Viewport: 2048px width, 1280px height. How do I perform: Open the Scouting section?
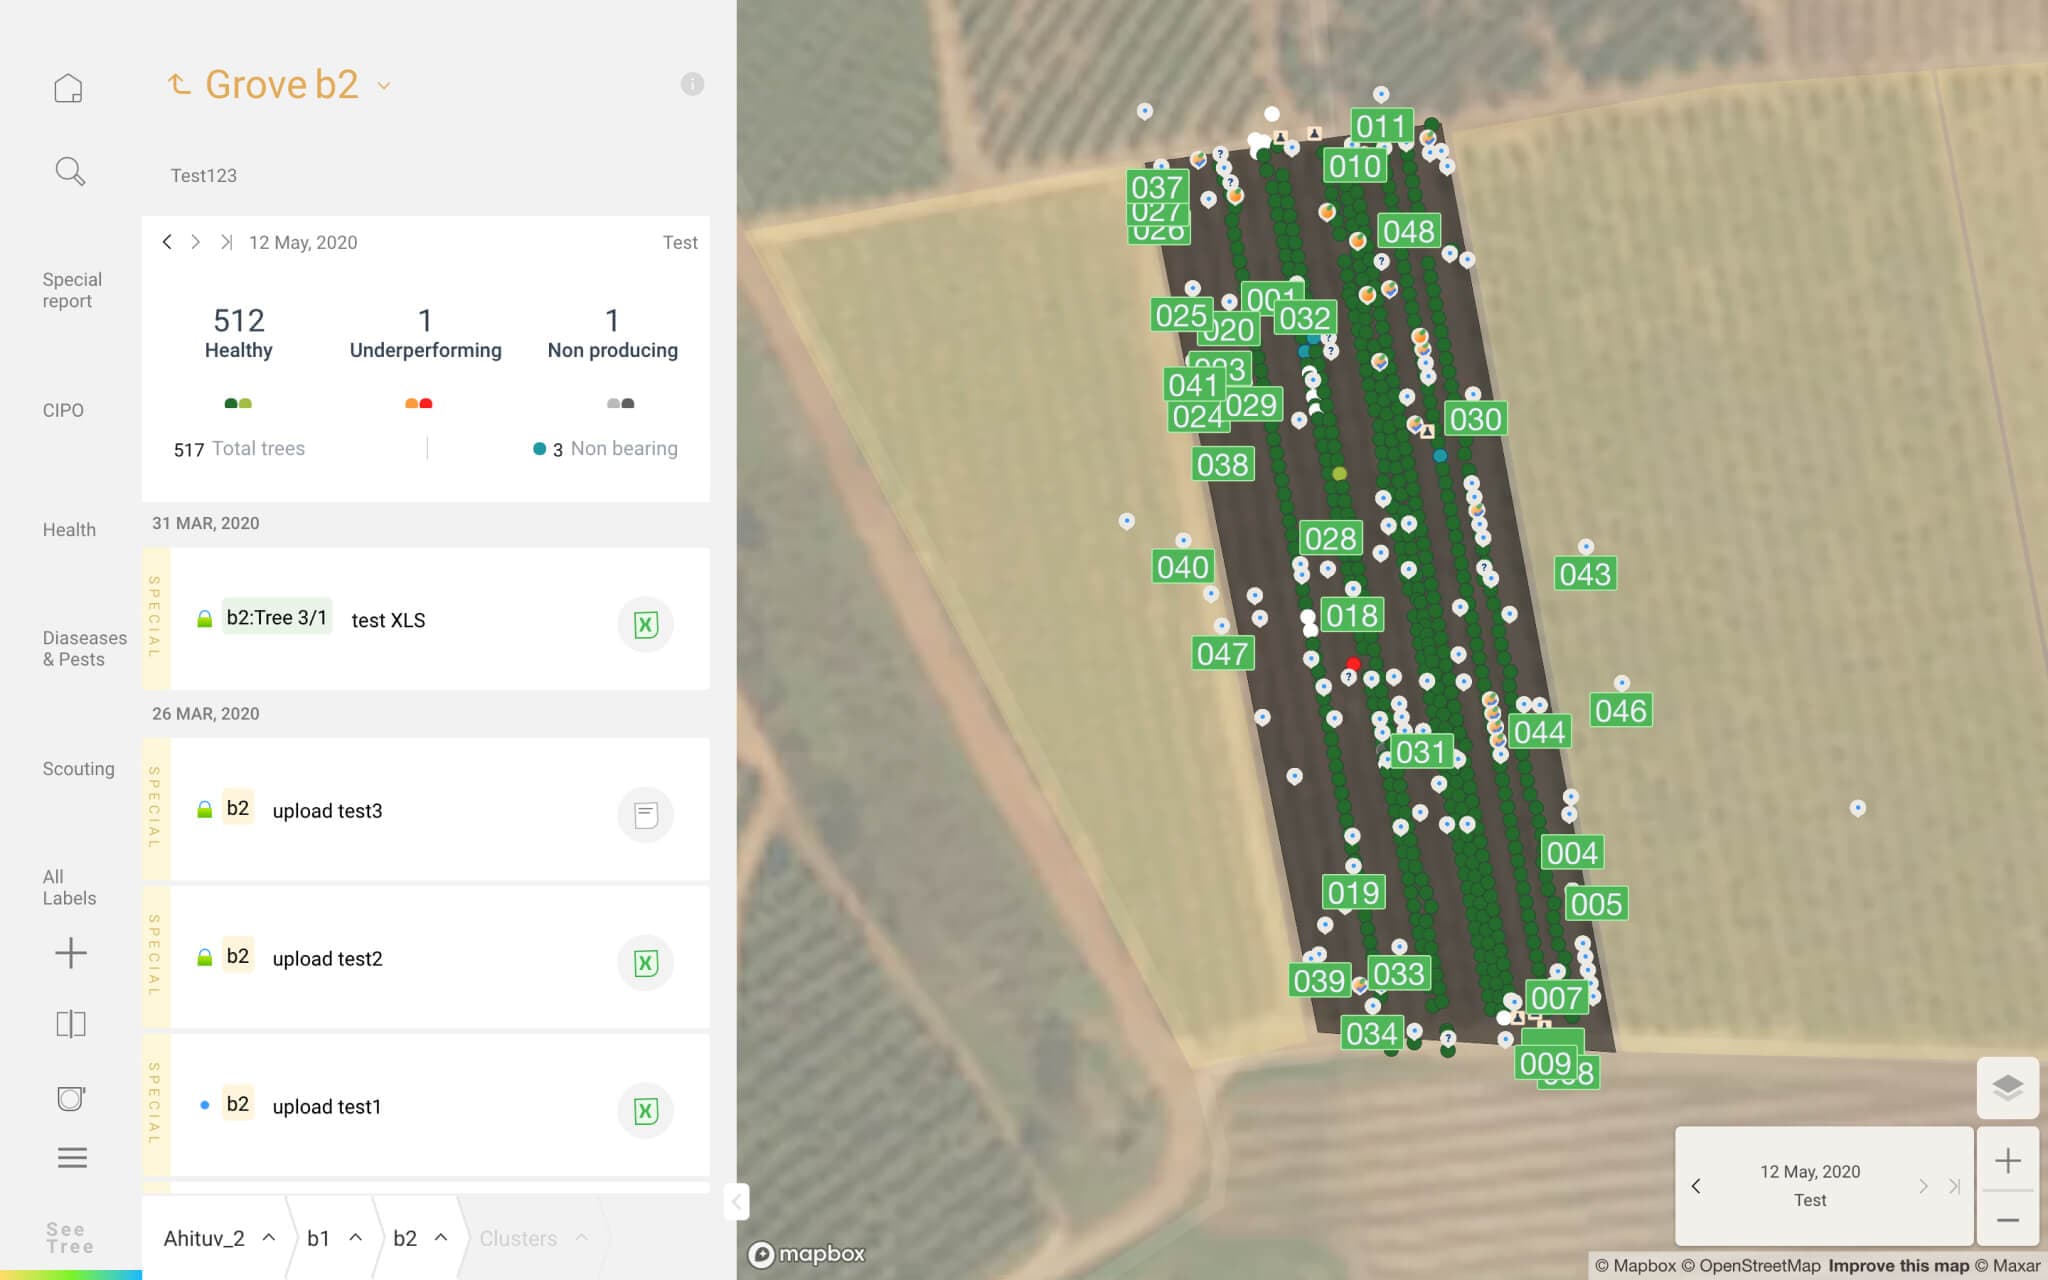coord(77,768)
